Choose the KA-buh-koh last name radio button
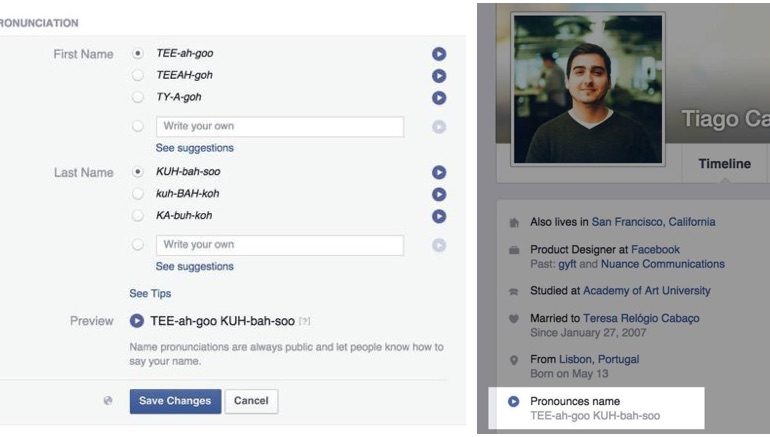This screenshot has width=770, height=437. pos(138,216)
